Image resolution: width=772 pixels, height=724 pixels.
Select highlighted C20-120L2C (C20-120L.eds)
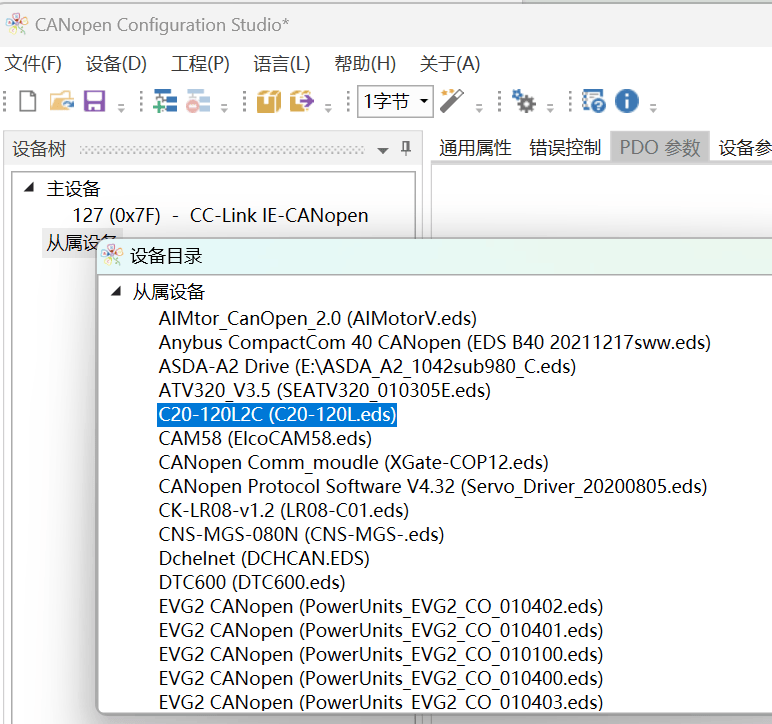(277, 414)
